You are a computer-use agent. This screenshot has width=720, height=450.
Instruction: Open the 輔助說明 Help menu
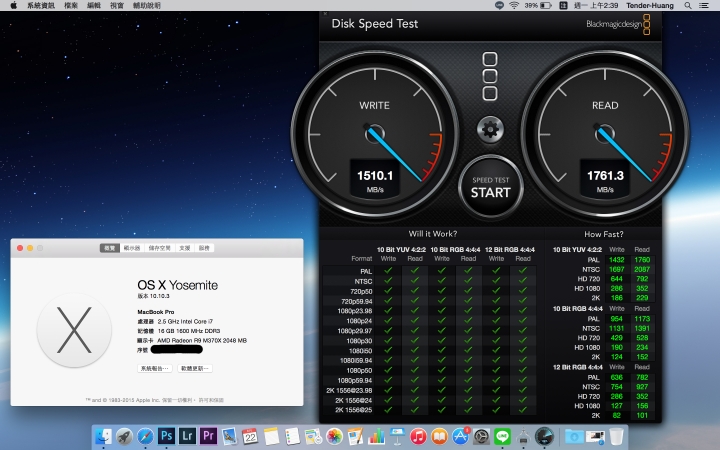click(x=146, y=6)
